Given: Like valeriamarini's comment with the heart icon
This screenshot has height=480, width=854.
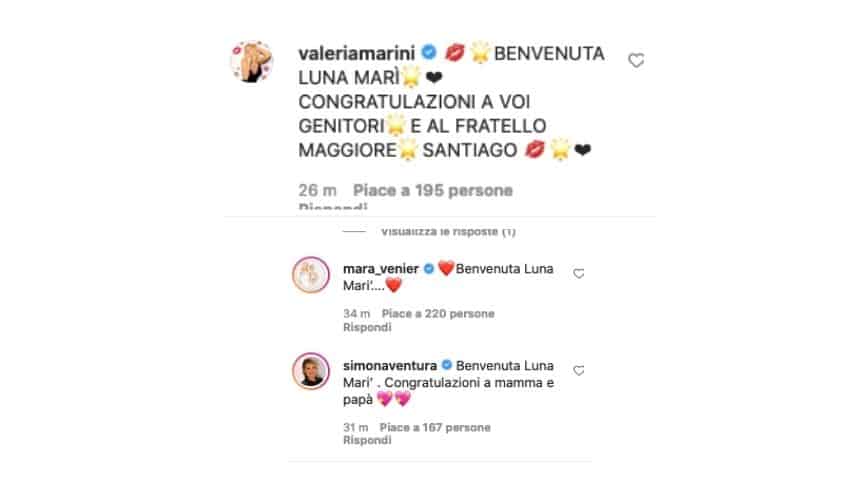Looking at the screenshot, I should pos(636,60).
